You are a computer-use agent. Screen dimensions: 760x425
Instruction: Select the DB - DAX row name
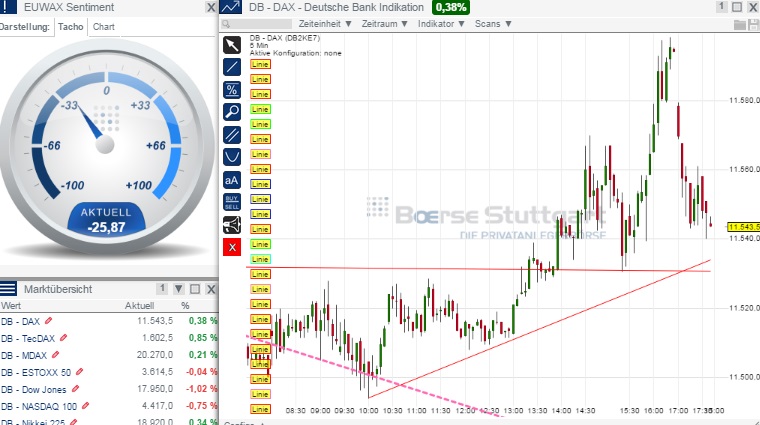(x=20, y=321)
